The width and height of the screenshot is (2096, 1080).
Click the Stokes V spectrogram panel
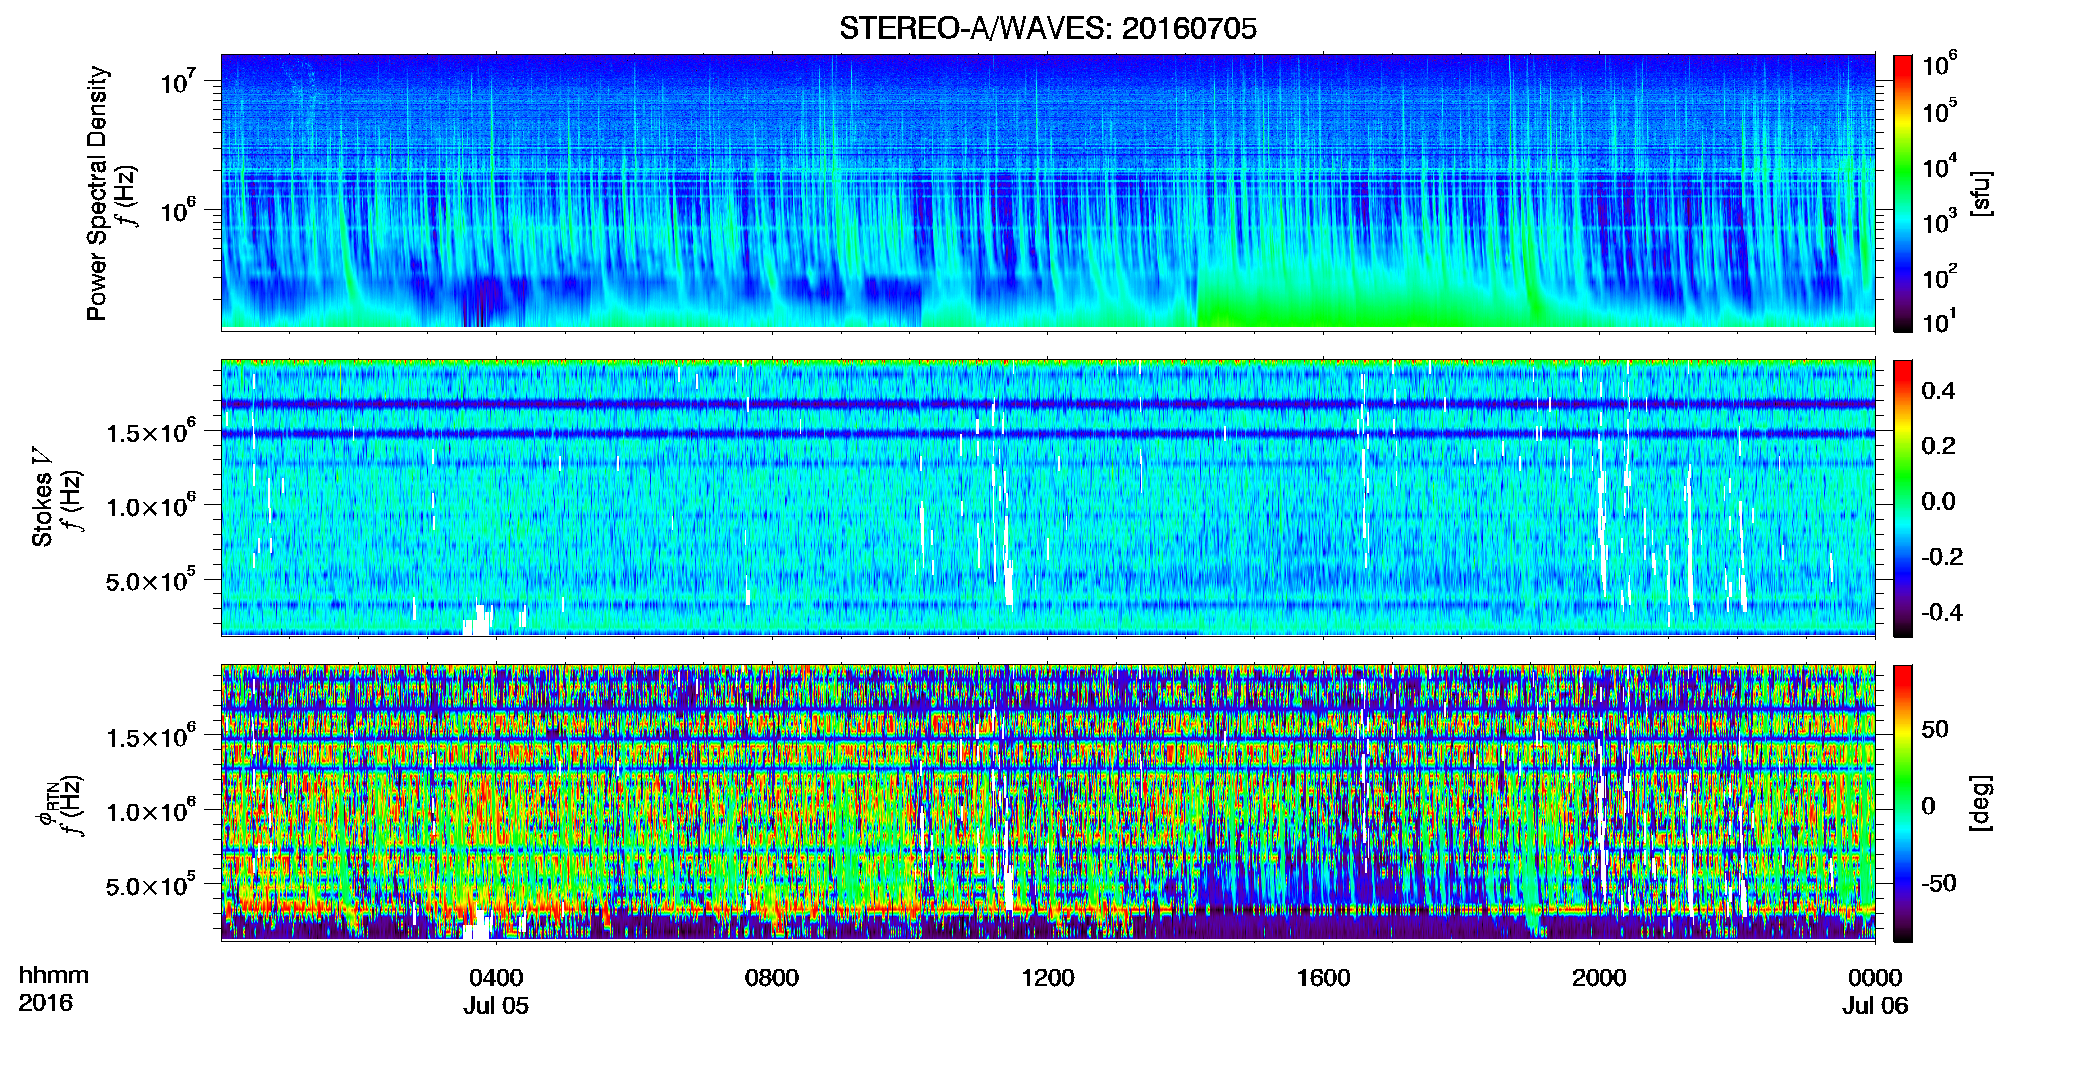click(x=1048, y=497)
